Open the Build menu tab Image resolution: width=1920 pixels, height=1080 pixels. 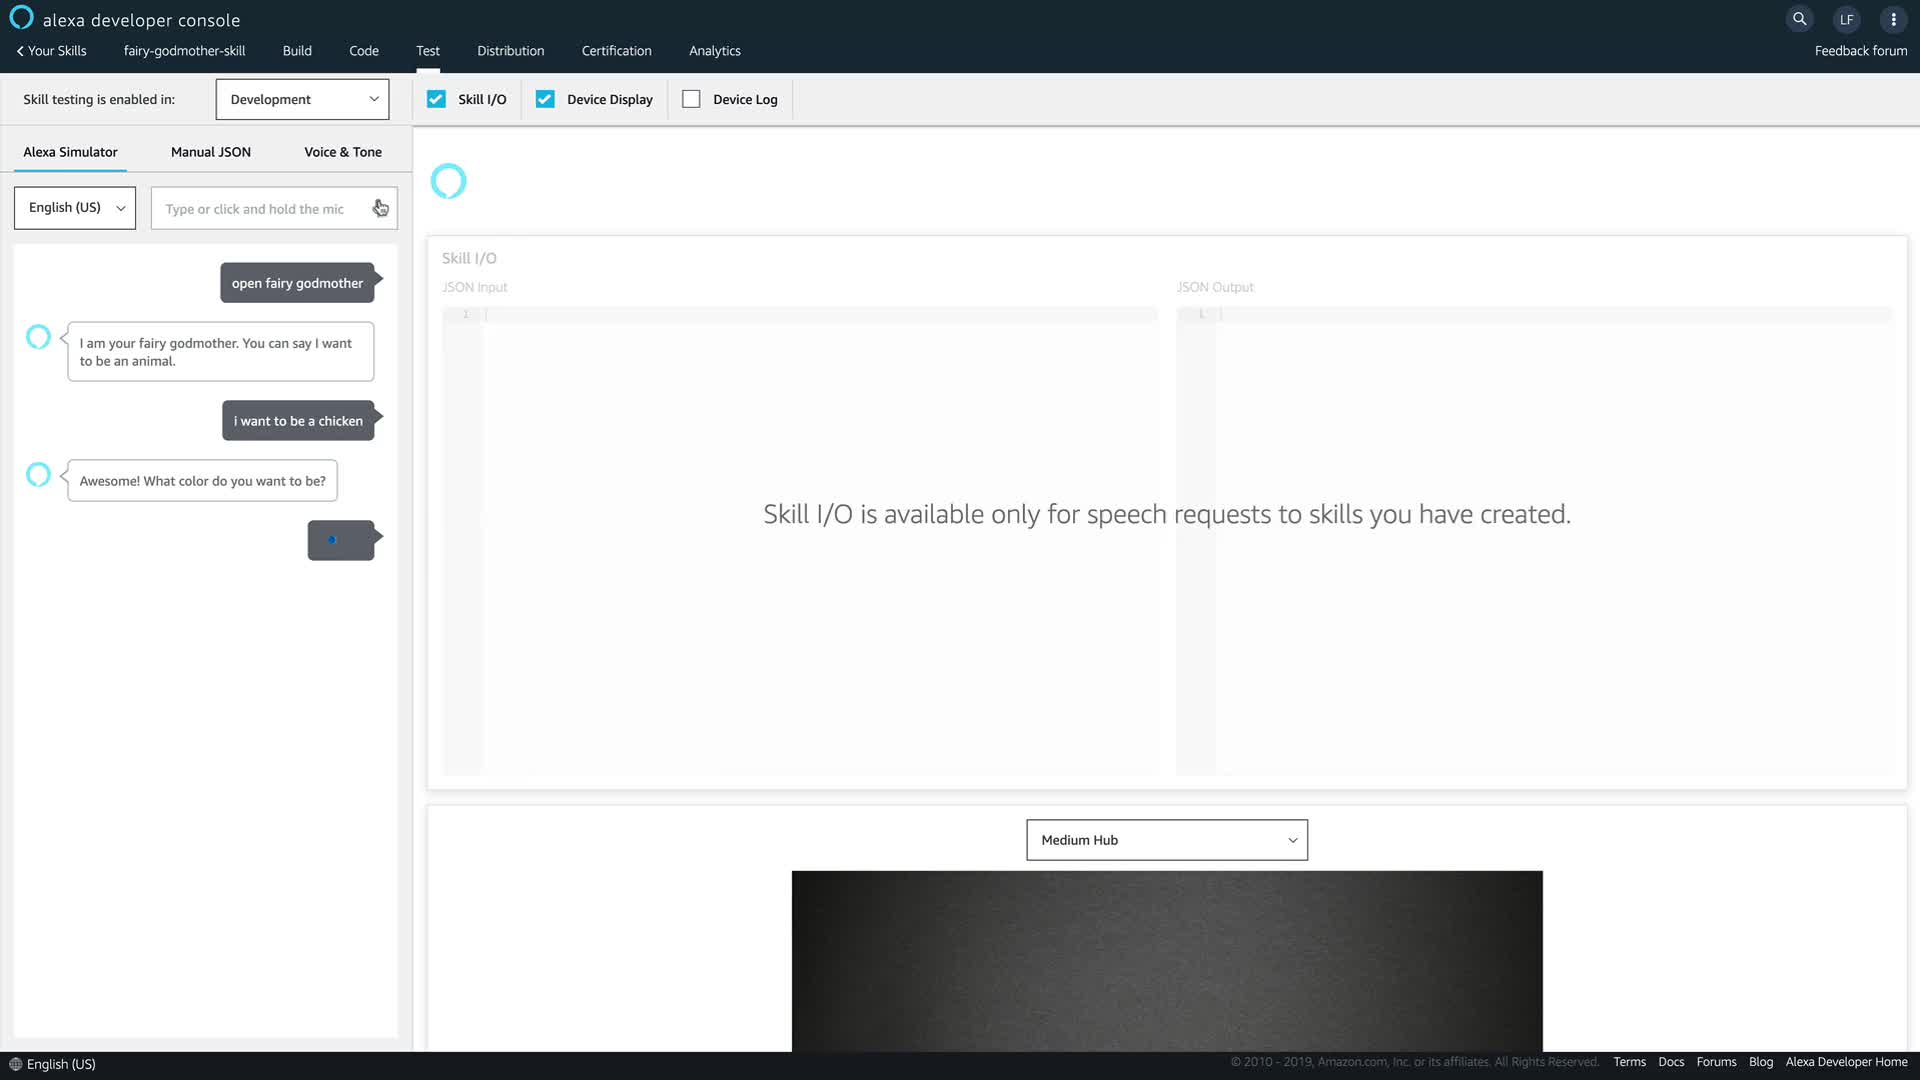297,51
